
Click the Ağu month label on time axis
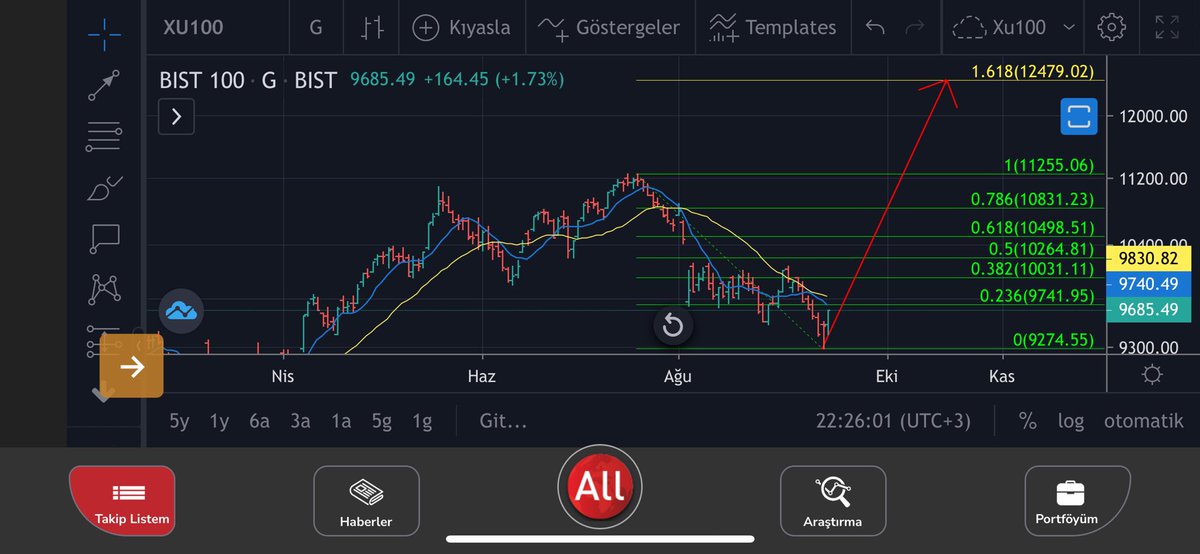[678, 376]
